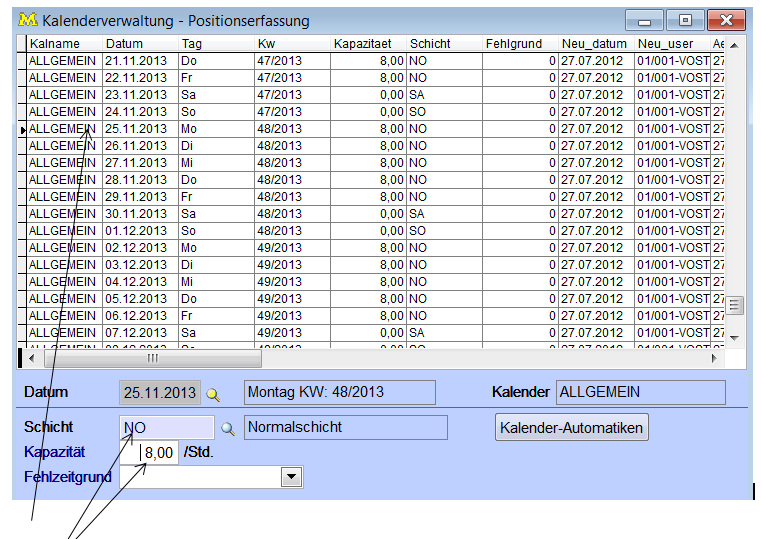Click the Schicht column header in table

coord(443,44)
